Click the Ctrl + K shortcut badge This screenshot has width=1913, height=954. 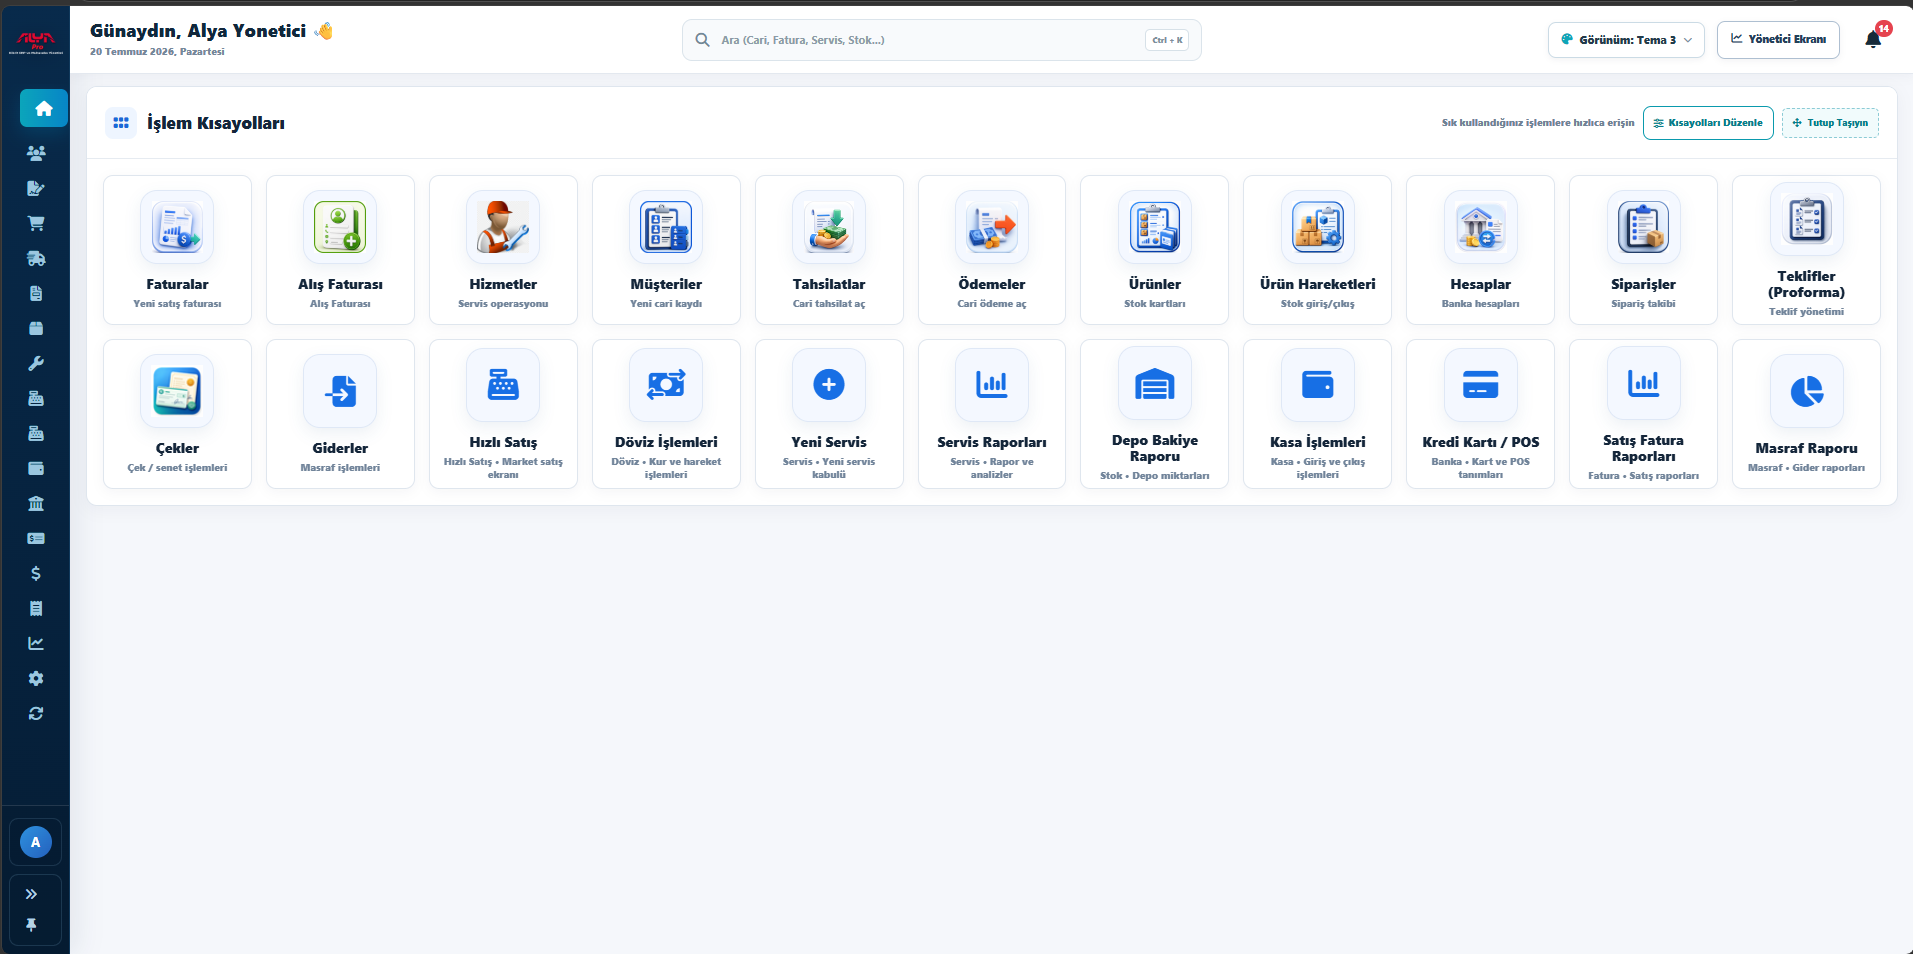pos(1167,40)
